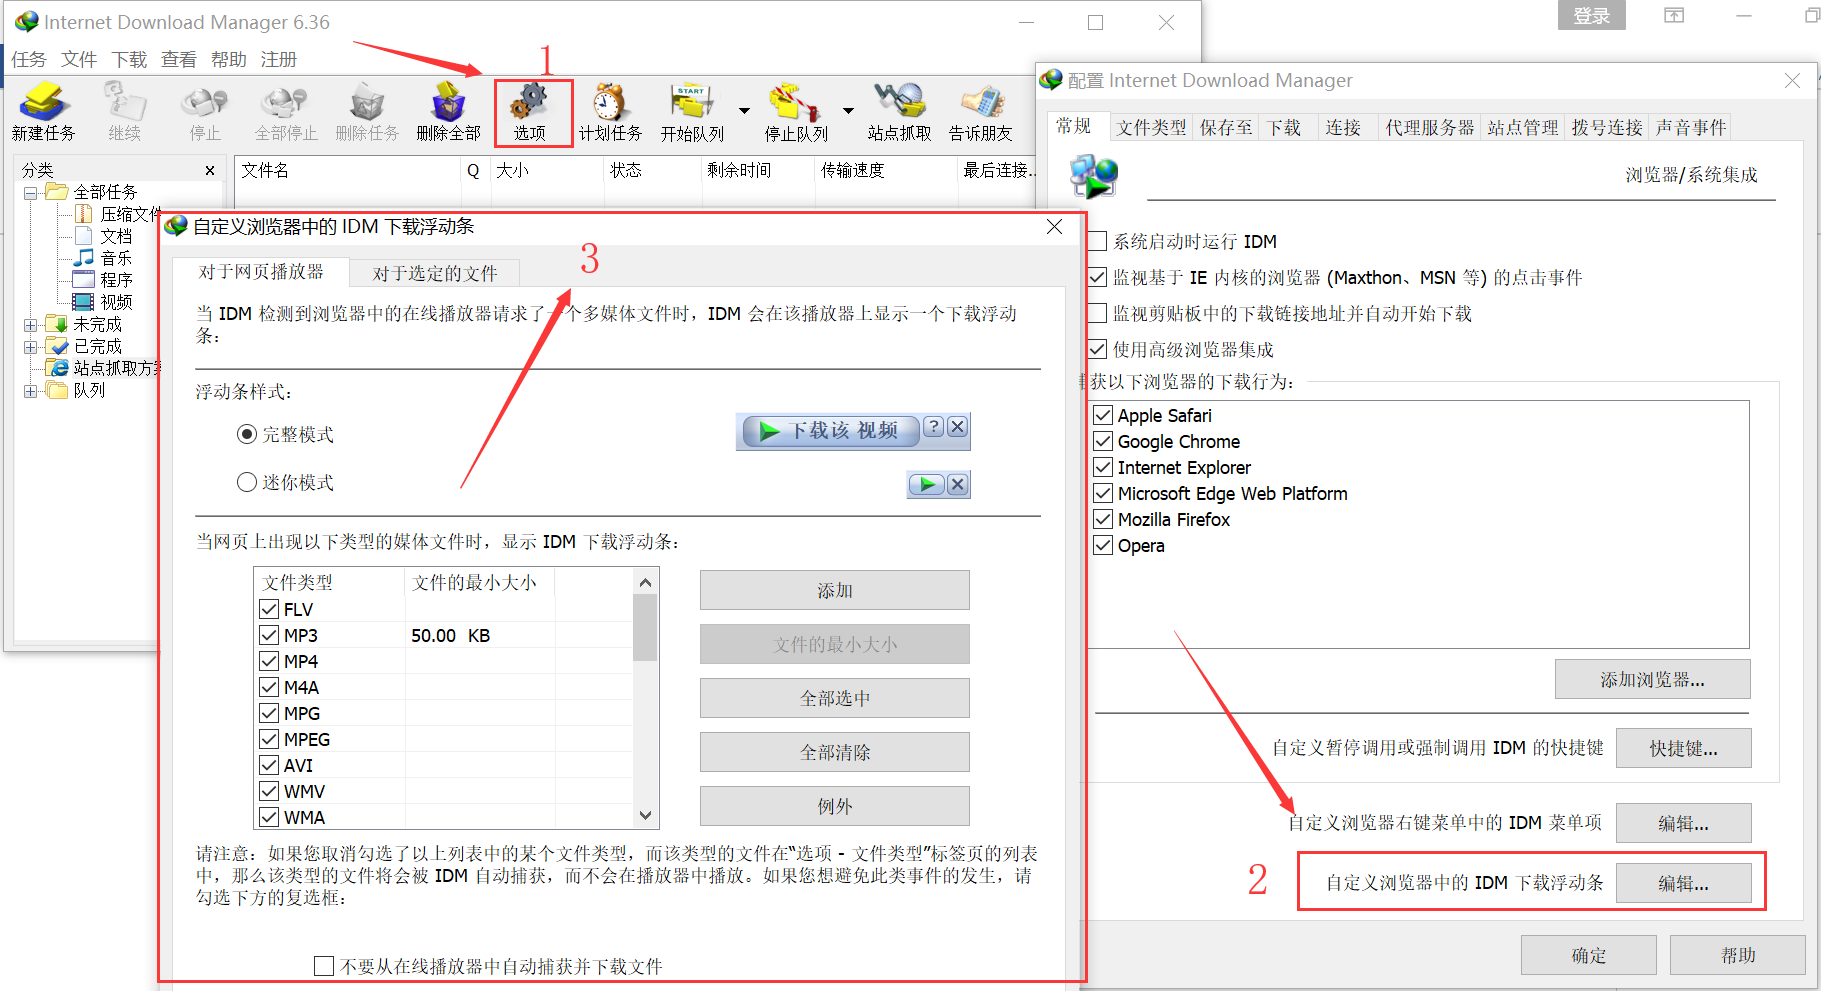Open the 下载 menu
The width and height of the screenshot is (1821, 991).
click(x=129, y=60)
